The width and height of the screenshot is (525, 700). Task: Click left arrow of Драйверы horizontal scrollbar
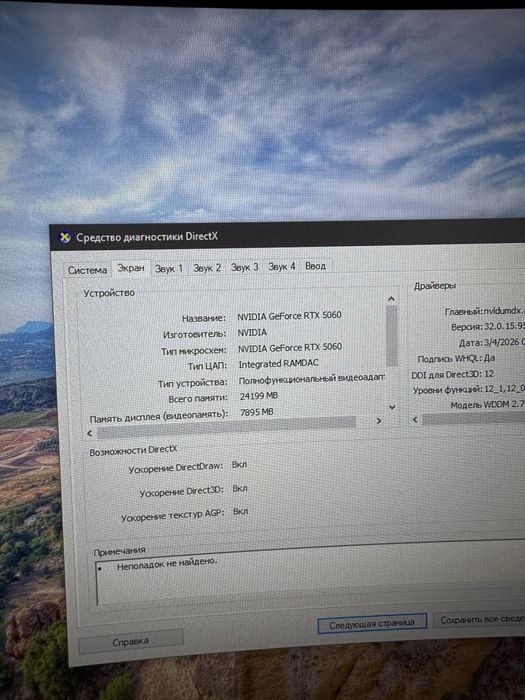416,419
